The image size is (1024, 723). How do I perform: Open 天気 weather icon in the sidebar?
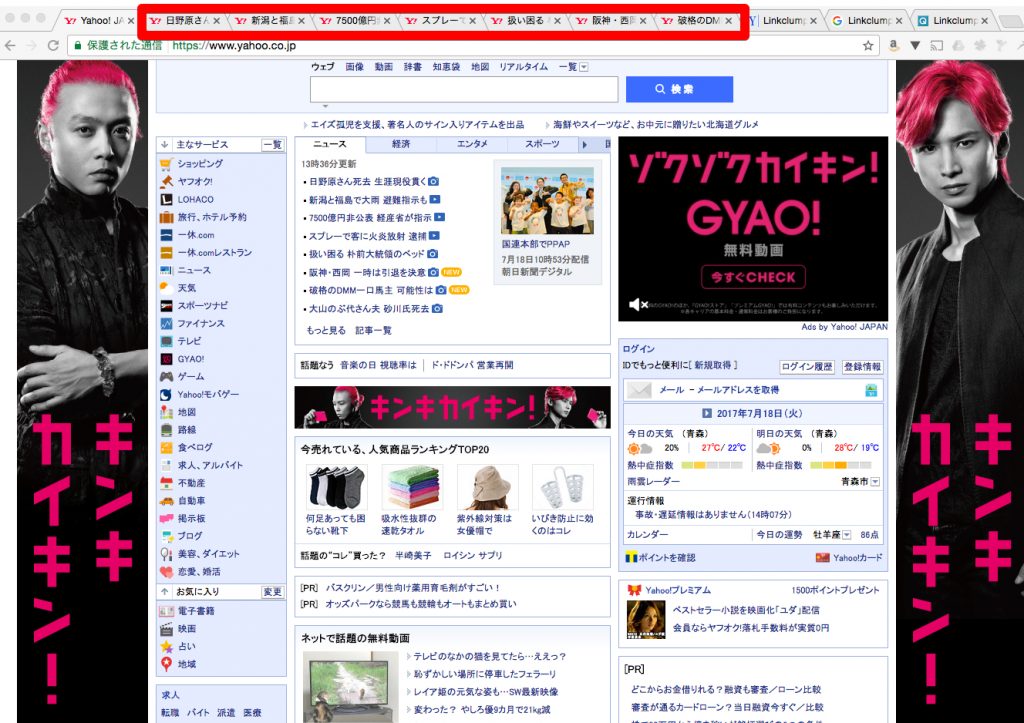166,288
